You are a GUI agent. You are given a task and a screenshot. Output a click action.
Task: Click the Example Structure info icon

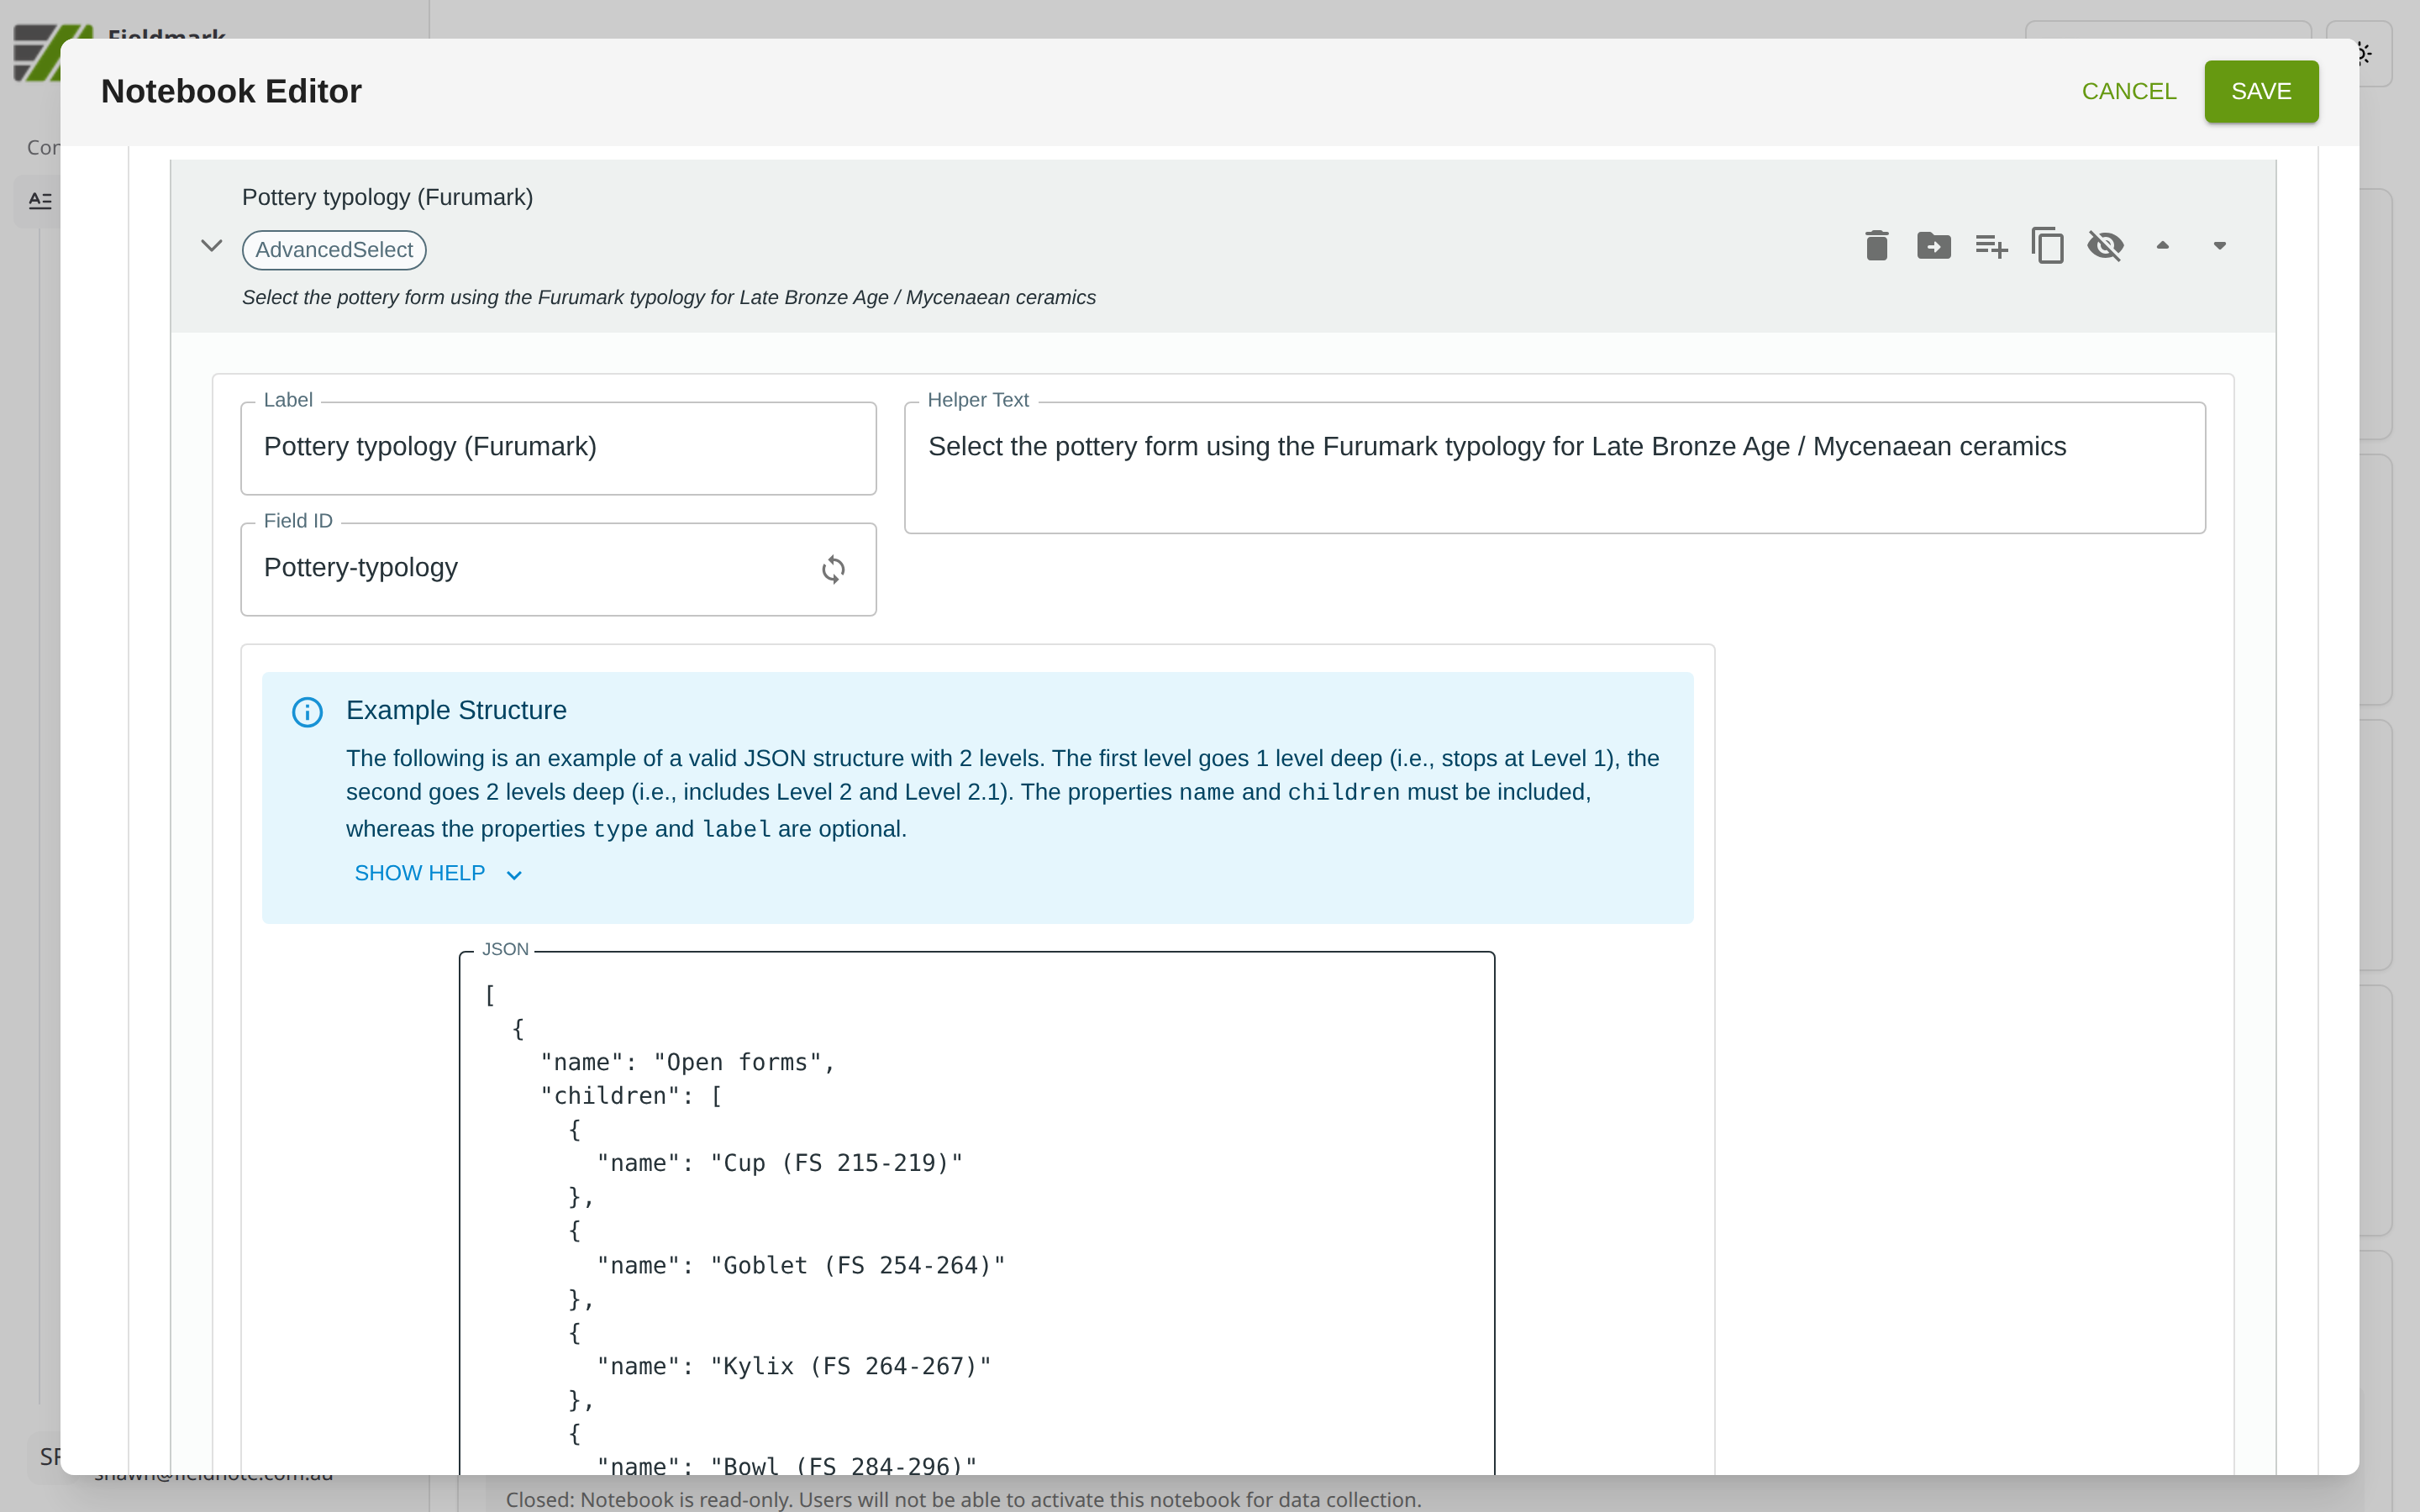[x=307, y=712]
